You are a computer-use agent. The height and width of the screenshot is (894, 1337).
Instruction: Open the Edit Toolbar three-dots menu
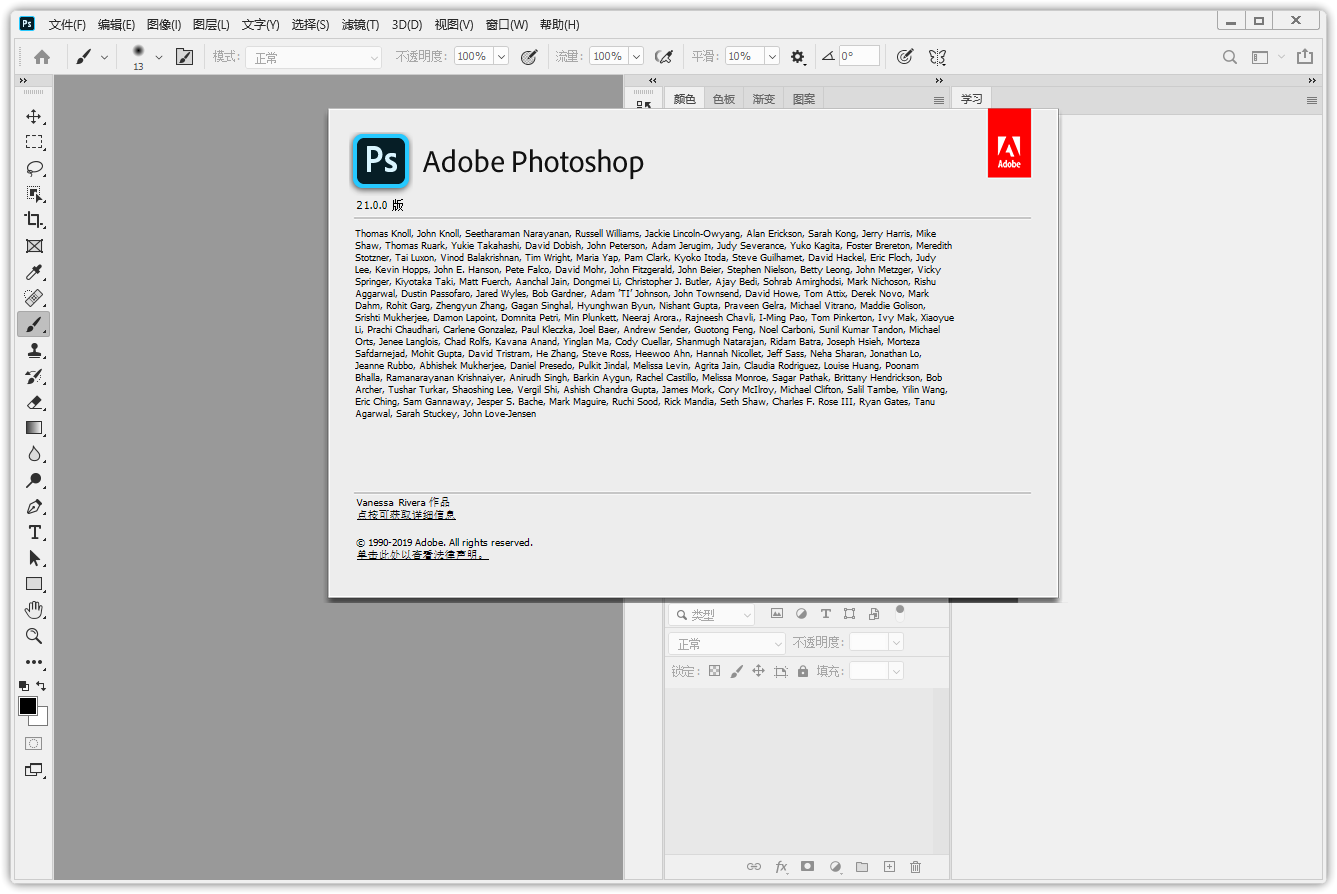coord(34,662)
